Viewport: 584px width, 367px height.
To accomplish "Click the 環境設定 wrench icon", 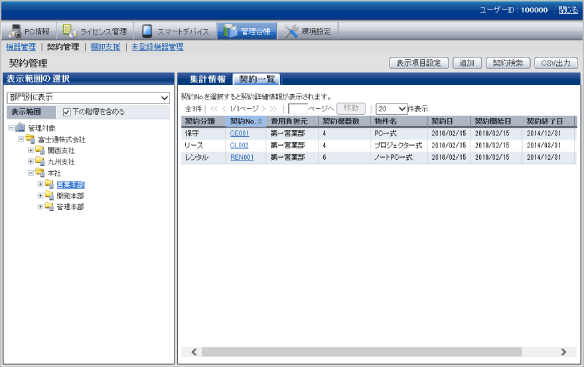I will (291, 31).
